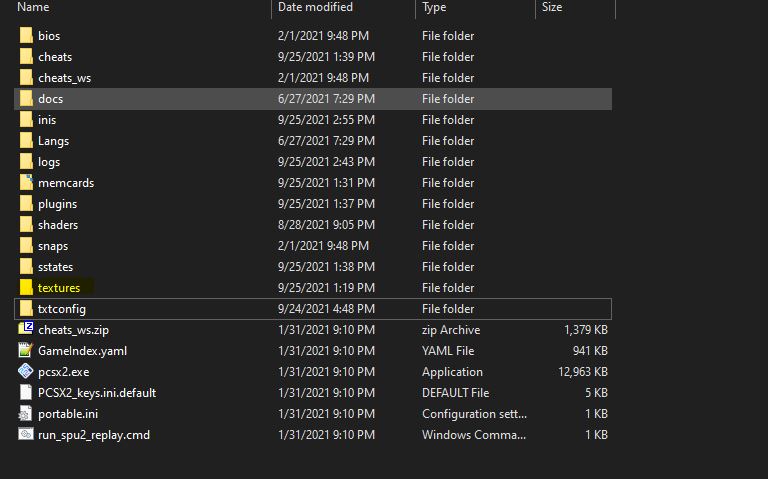Select the bios folder name
The image size is (768, 479).
tap(49, 36)
